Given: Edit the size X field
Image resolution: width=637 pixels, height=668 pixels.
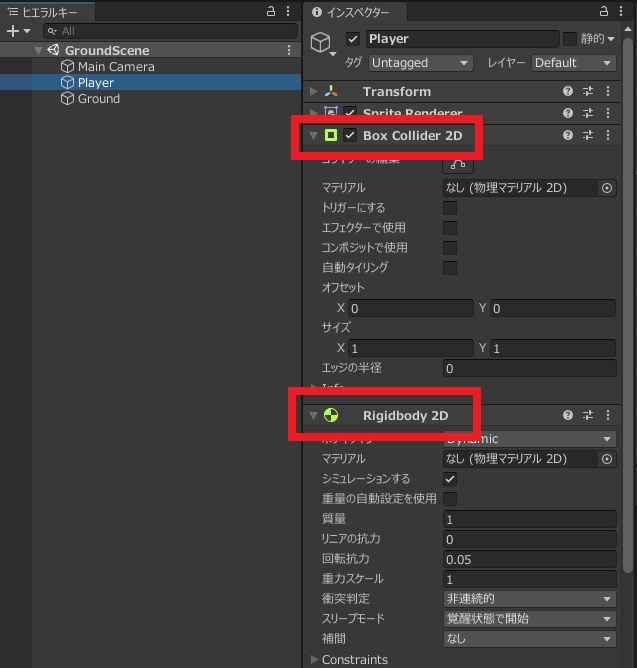Looking at the screenshot, I should 411,348.
